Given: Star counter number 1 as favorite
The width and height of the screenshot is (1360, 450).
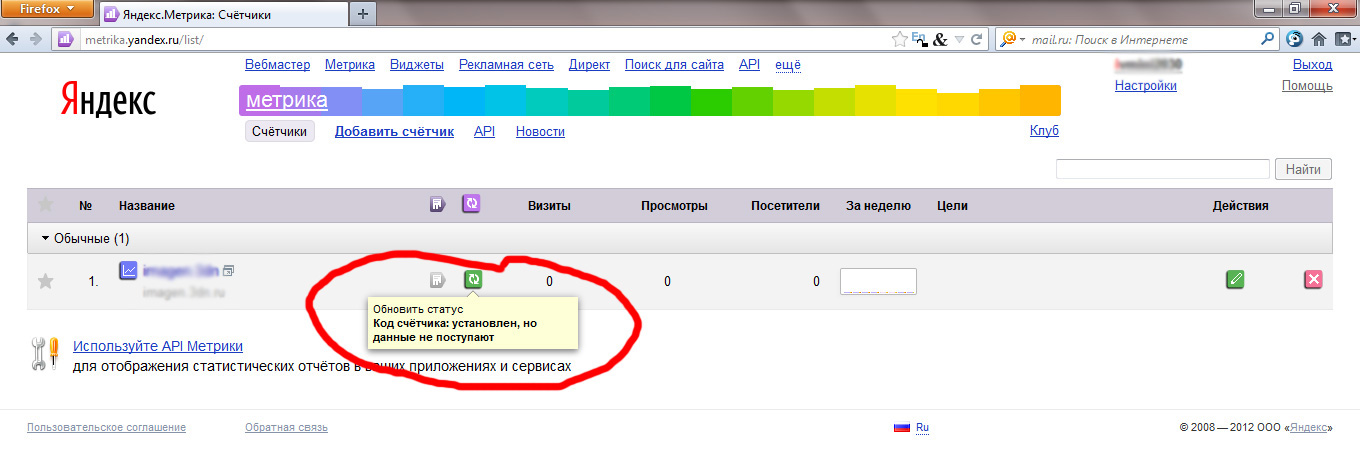Looking at the screenshot, I should click(x=45, y=282).
